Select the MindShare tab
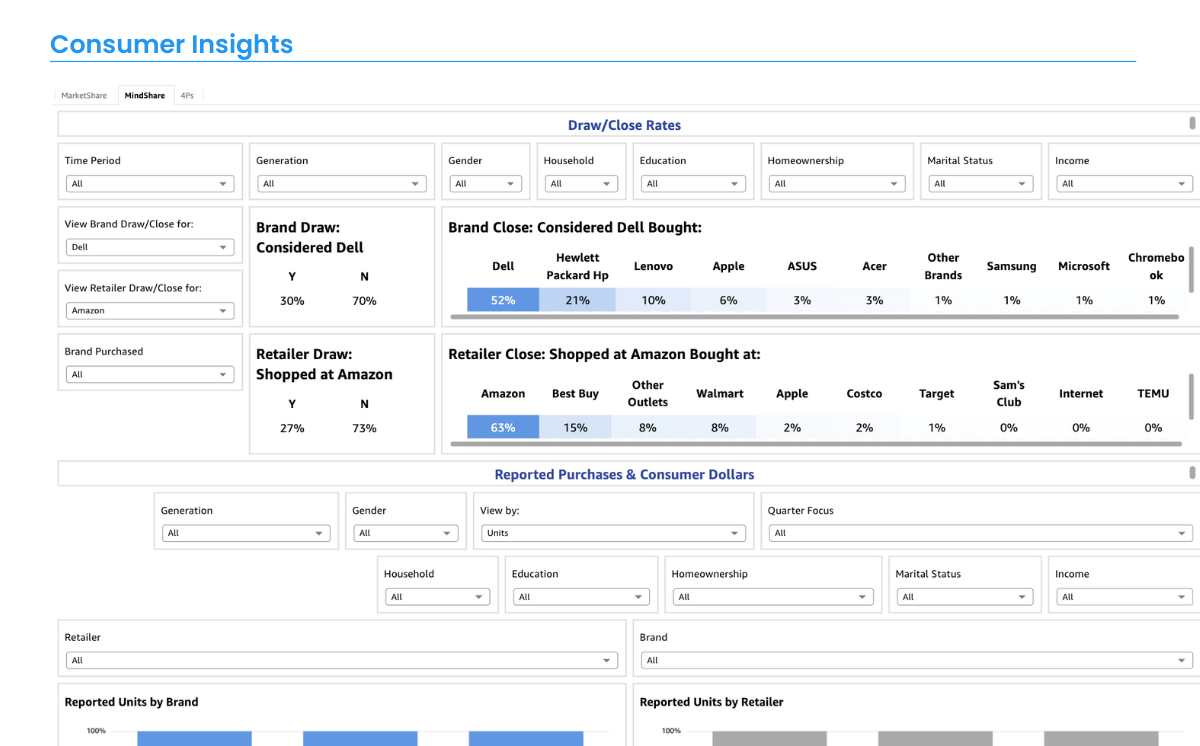This screenshot has width=1200, height=746. pos(145,95)
